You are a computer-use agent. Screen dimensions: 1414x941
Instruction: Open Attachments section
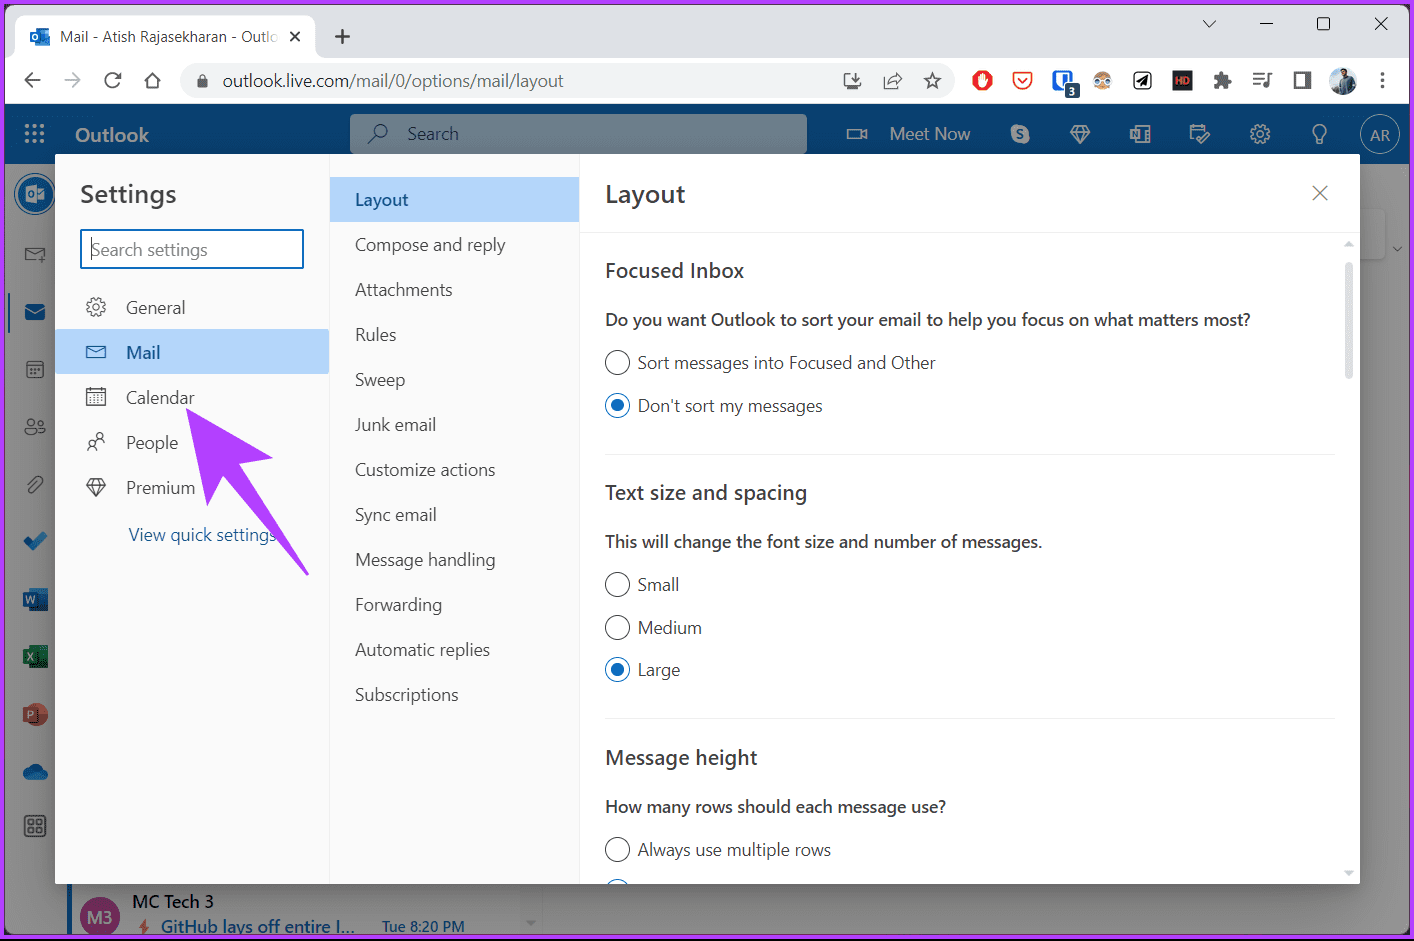[454, 289]
